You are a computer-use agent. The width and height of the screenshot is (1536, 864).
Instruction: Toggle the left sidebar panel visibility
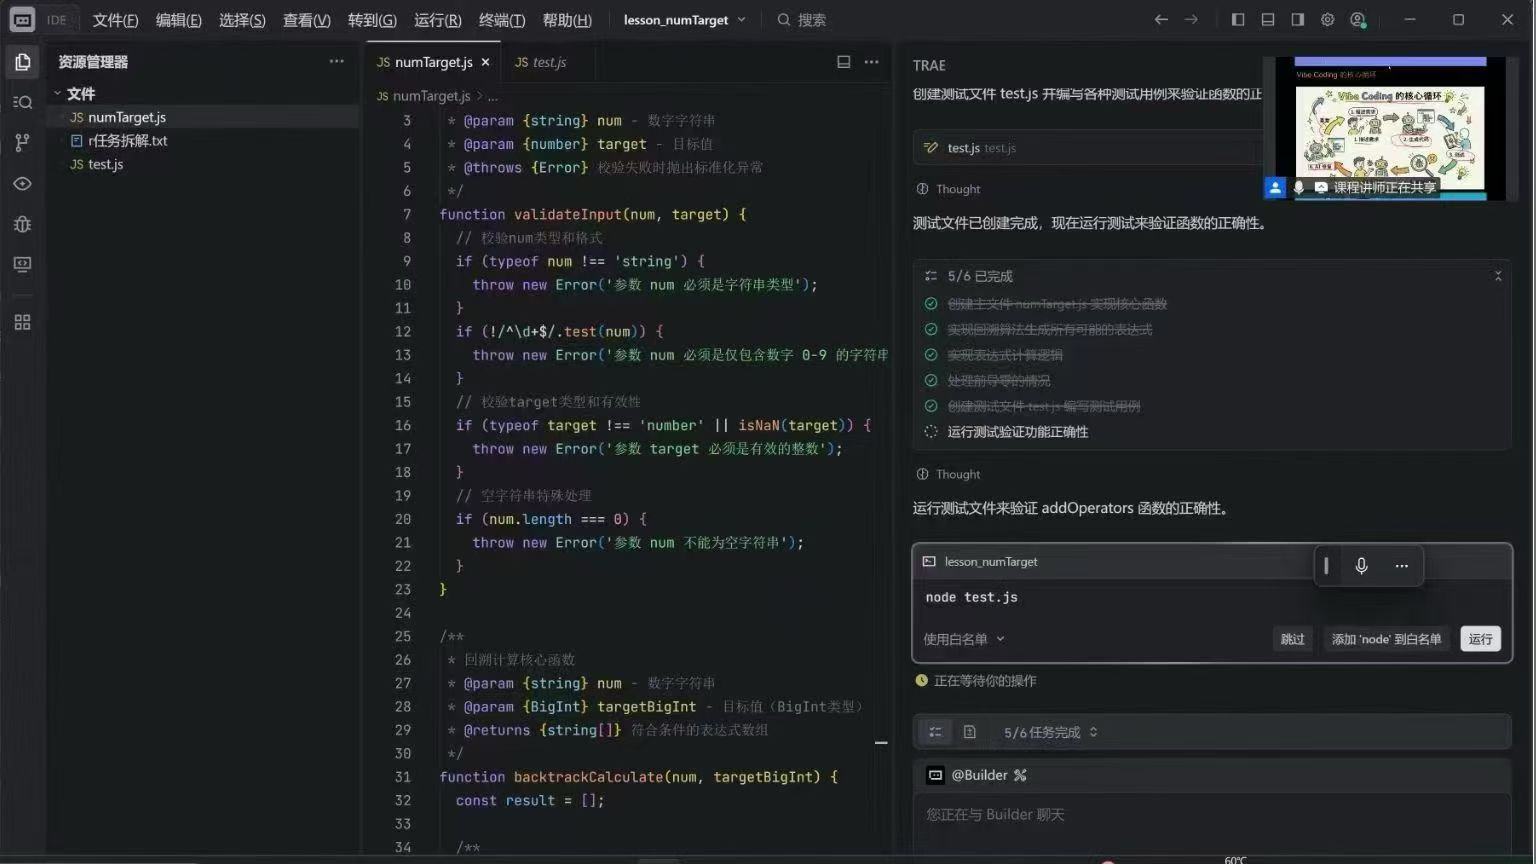click(1238, 20)
